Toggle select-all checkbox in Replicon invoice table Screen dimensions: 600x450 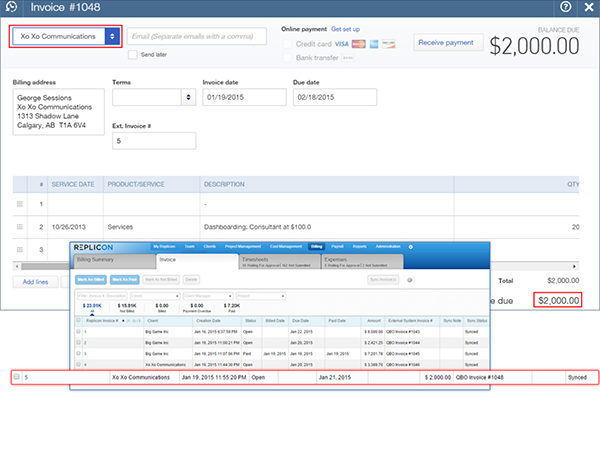pos(78,320)
